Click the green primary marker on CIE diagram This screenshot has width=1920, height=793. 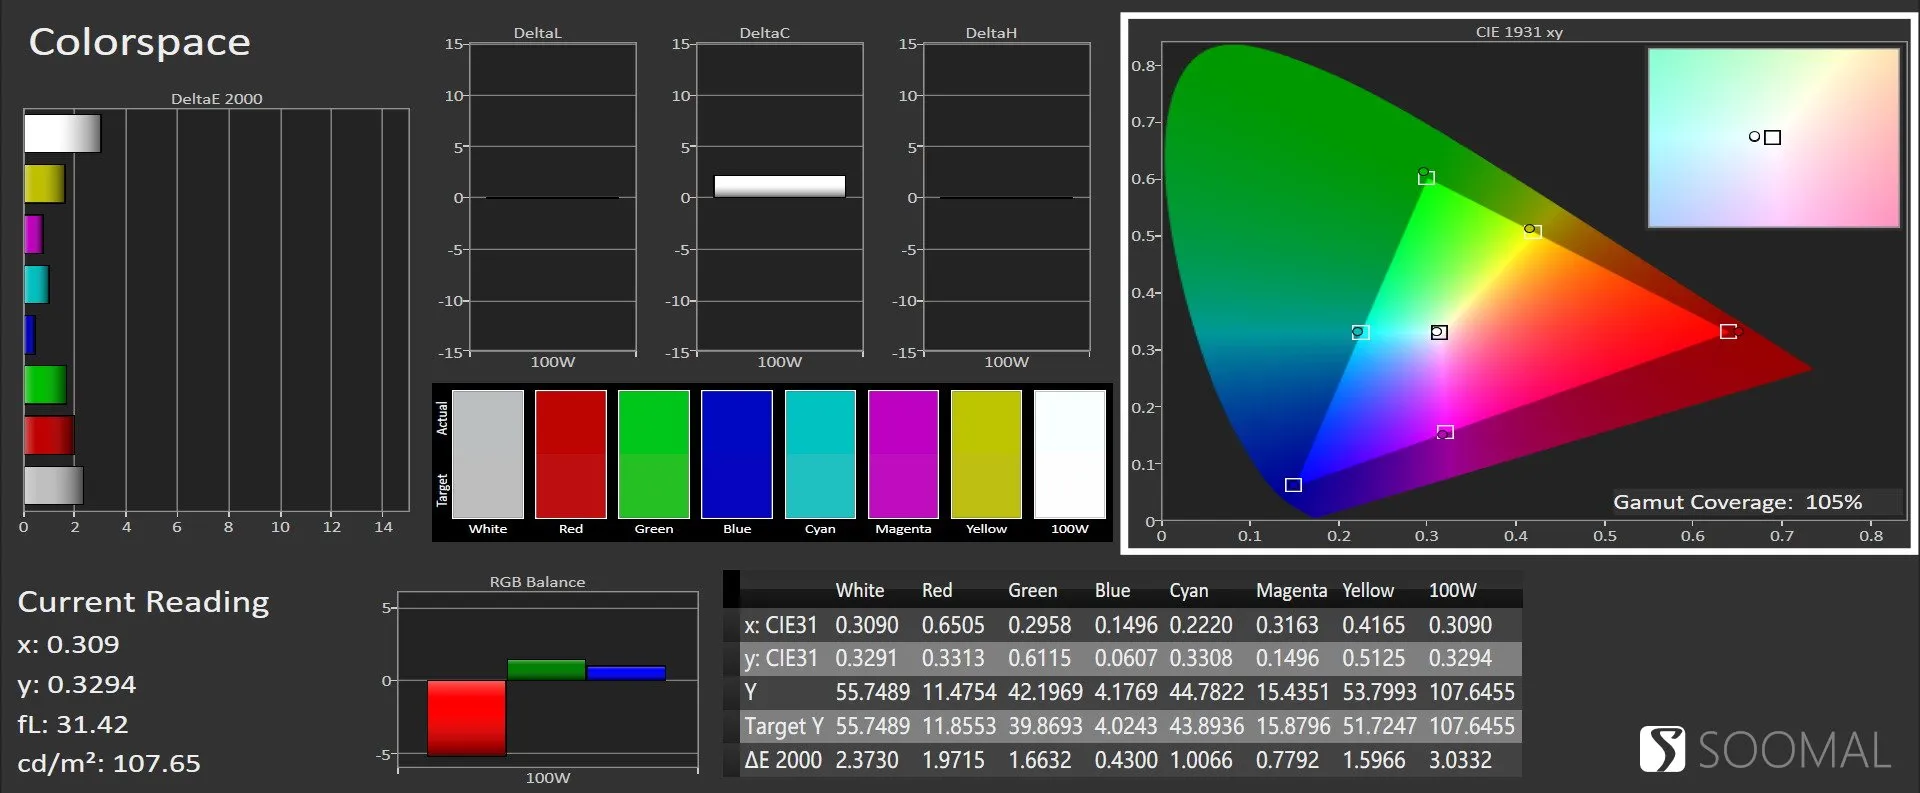(x=1427, y=177)
